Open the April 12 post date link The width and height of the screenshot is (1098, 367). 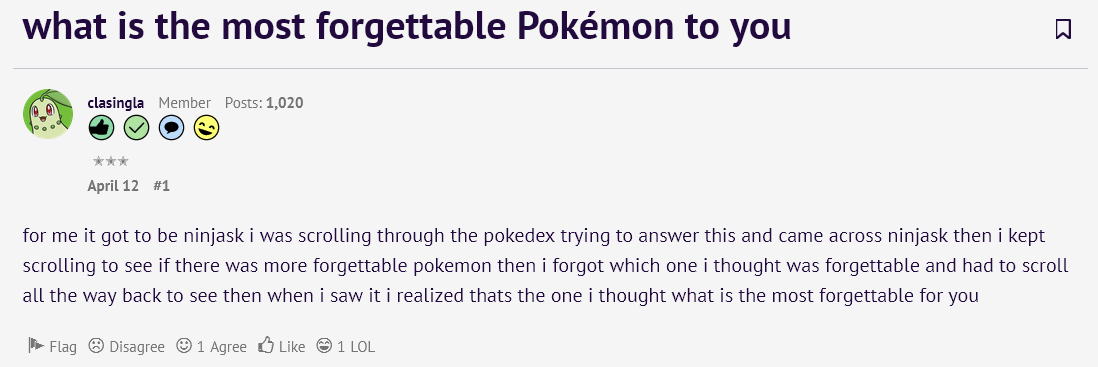tap(113, 186)
